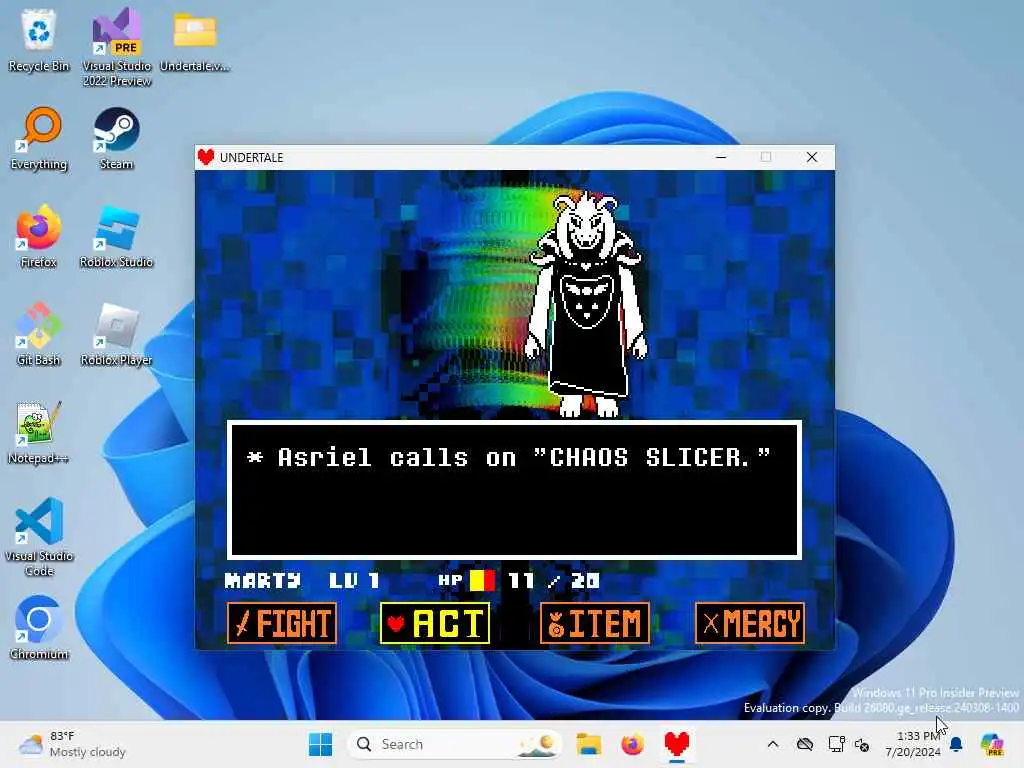Click the muted volume tray icon
Screen dimensions: 1024x768
(862, 744)
